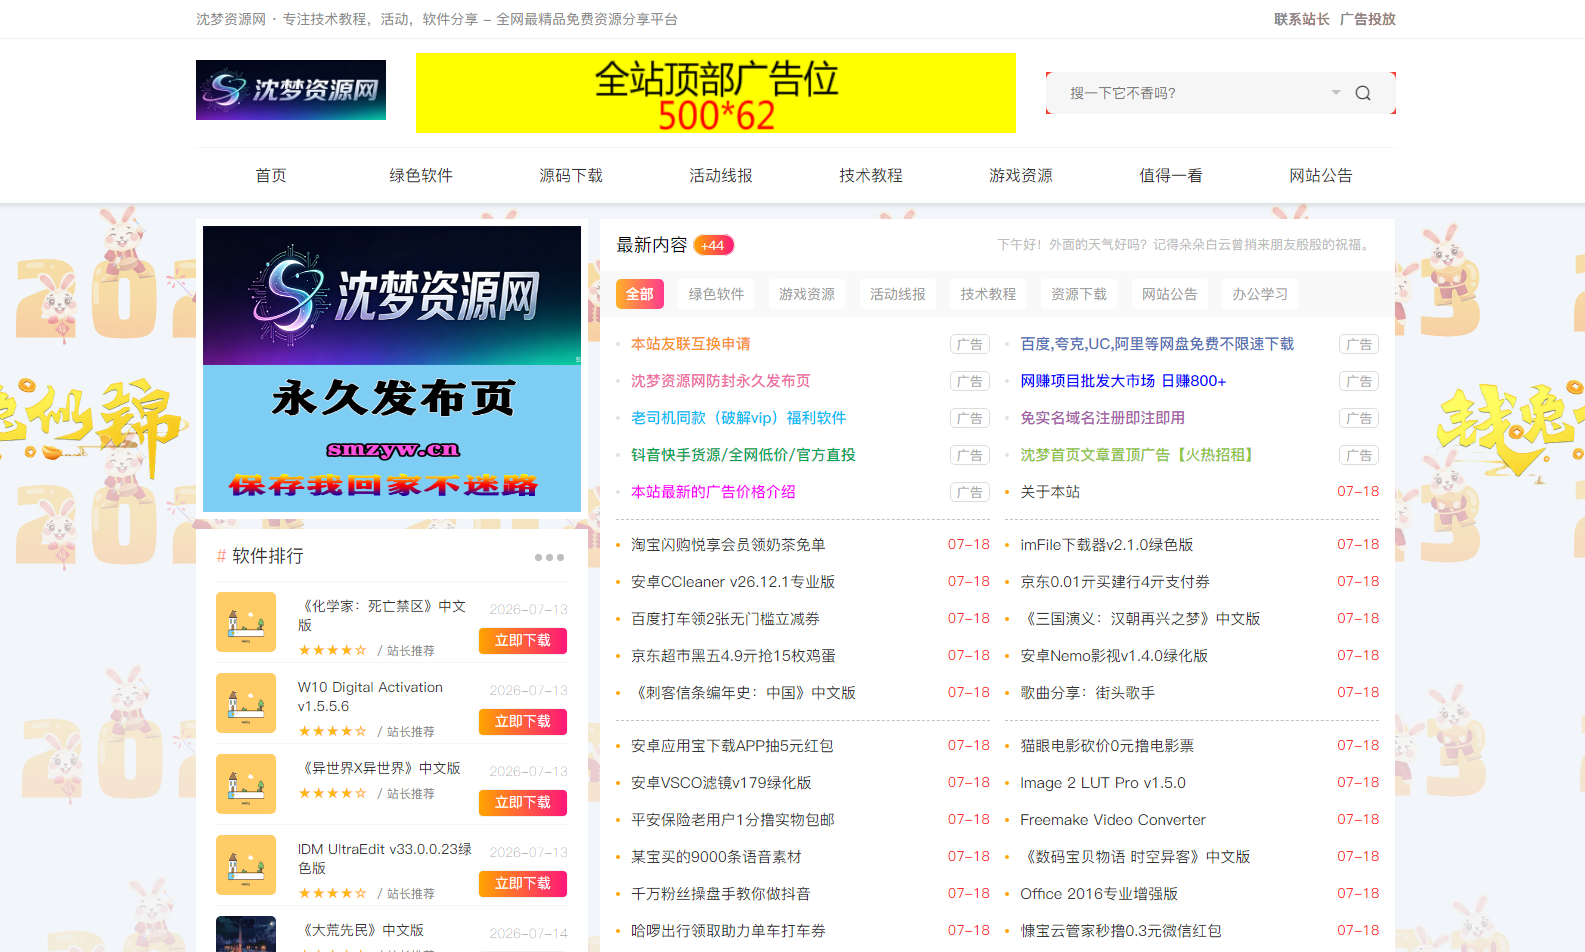This screenshot has width=1585, height=952.
Task: Open the yellow 全站顶部广告位 banner
Action: pyautogui.click(x=716, y=93)
